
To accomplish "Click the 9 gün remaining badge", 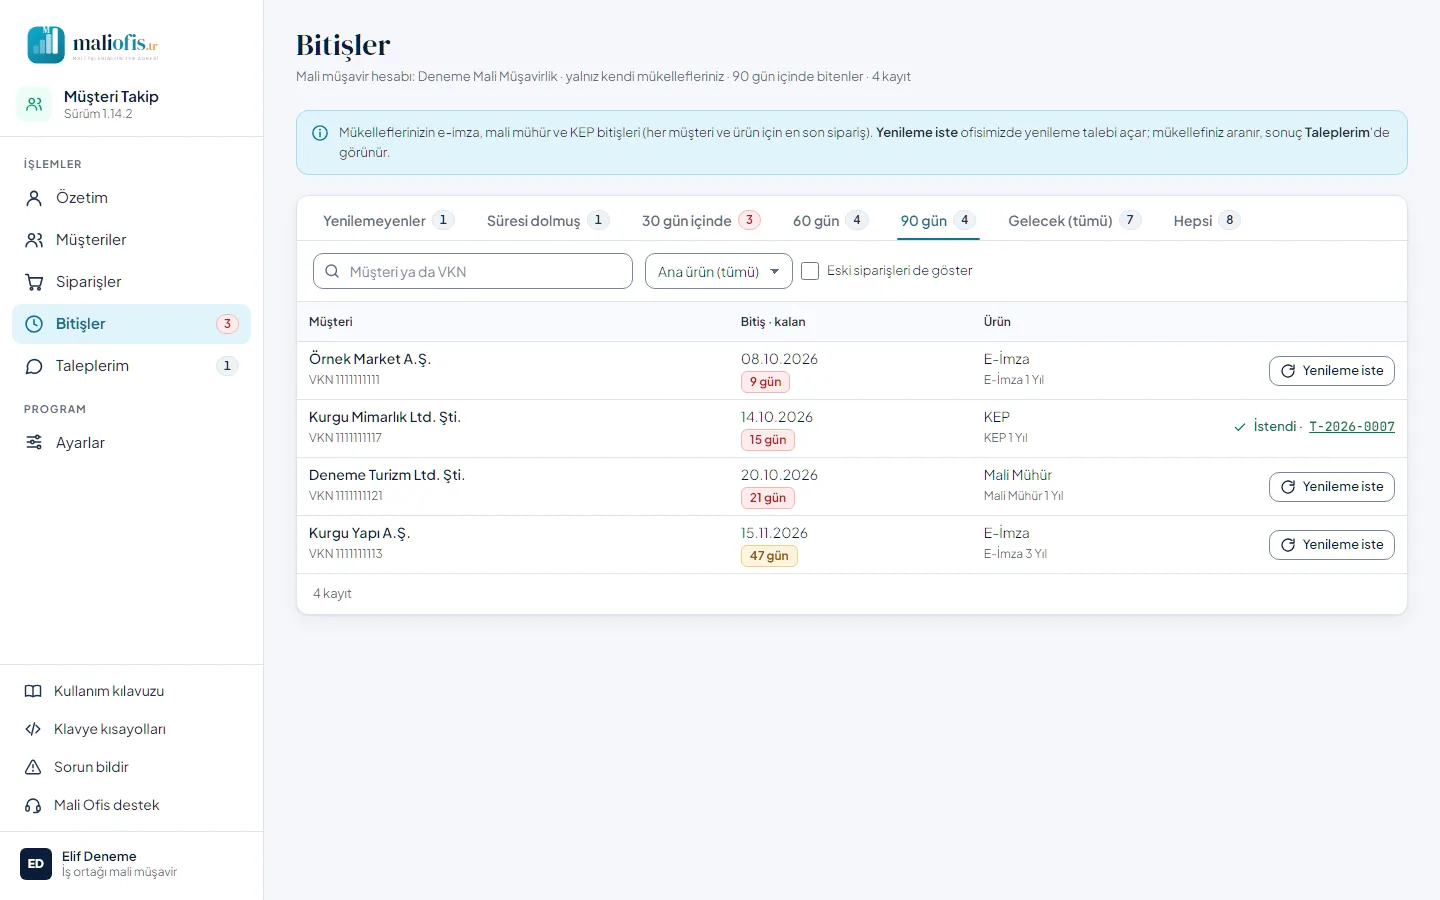I will point(766,382).
